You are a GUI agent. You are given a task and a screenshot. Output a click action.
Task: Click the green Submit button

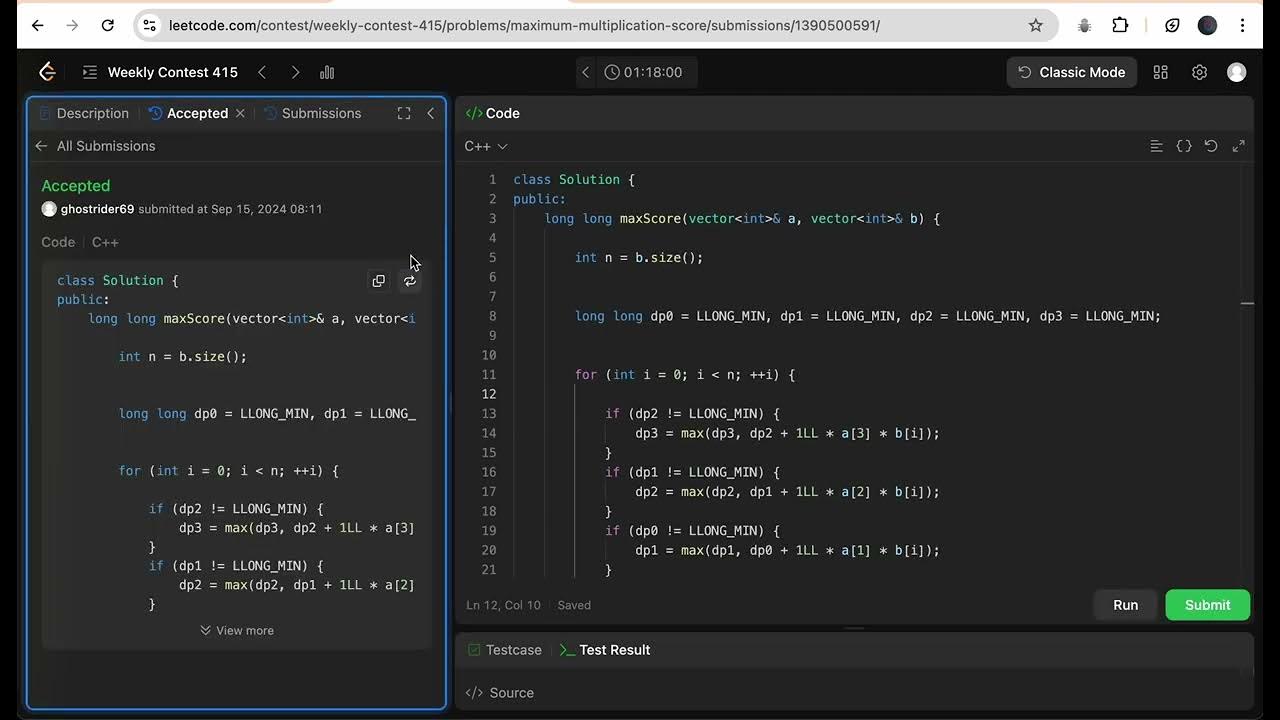(1208, 605)
